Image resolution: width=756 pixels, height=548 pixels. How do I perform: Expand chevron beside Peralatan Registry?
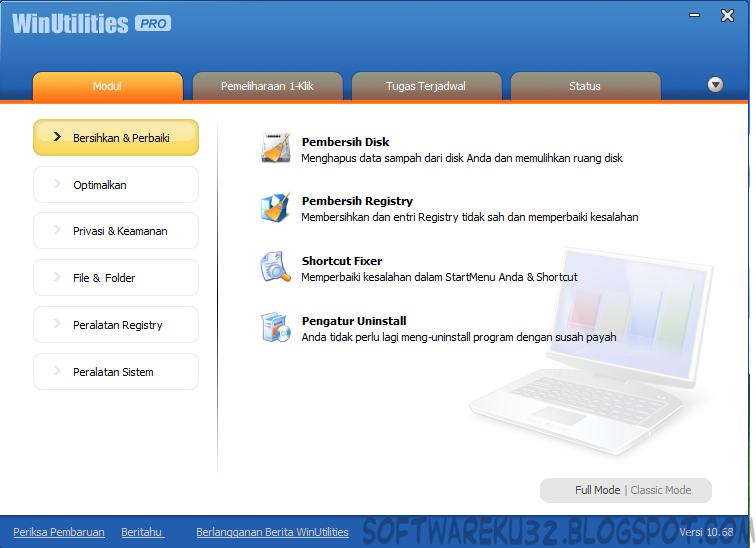[x=57, y=323]
